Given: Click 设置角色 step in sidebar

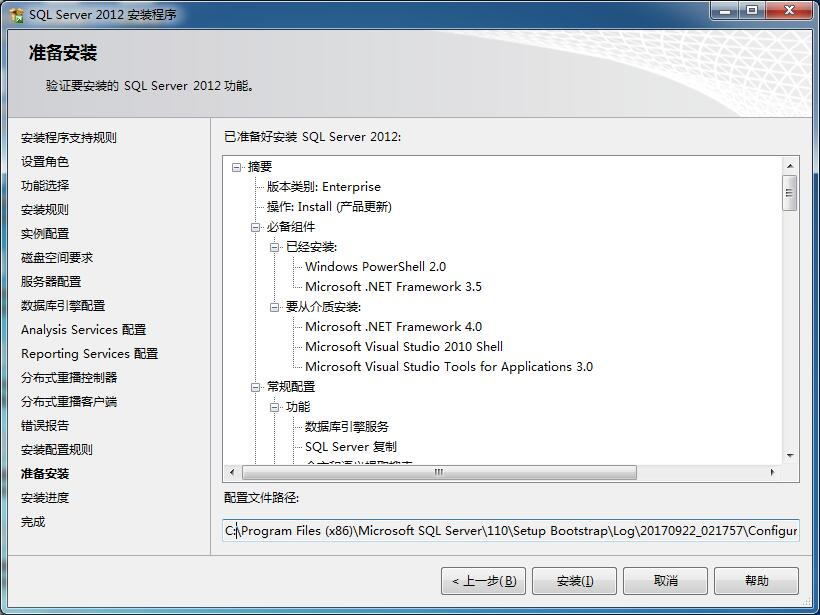Looking at the screenshot, I should click(45, 162).
